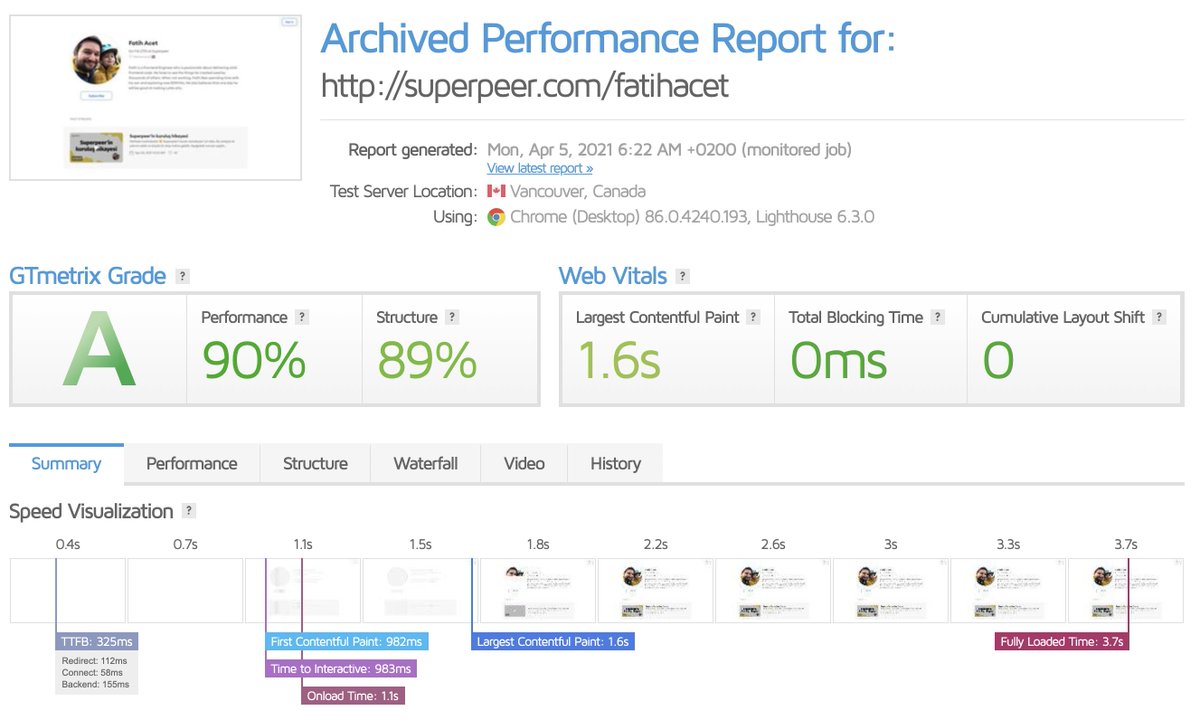Click help icon for Total Blocking Time

pyautogui.click(x=937, y=317)
